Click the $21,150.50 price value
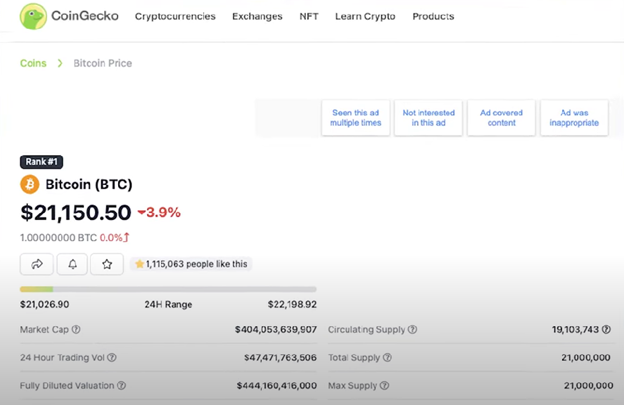624x405 pixels. pos(76,212)
